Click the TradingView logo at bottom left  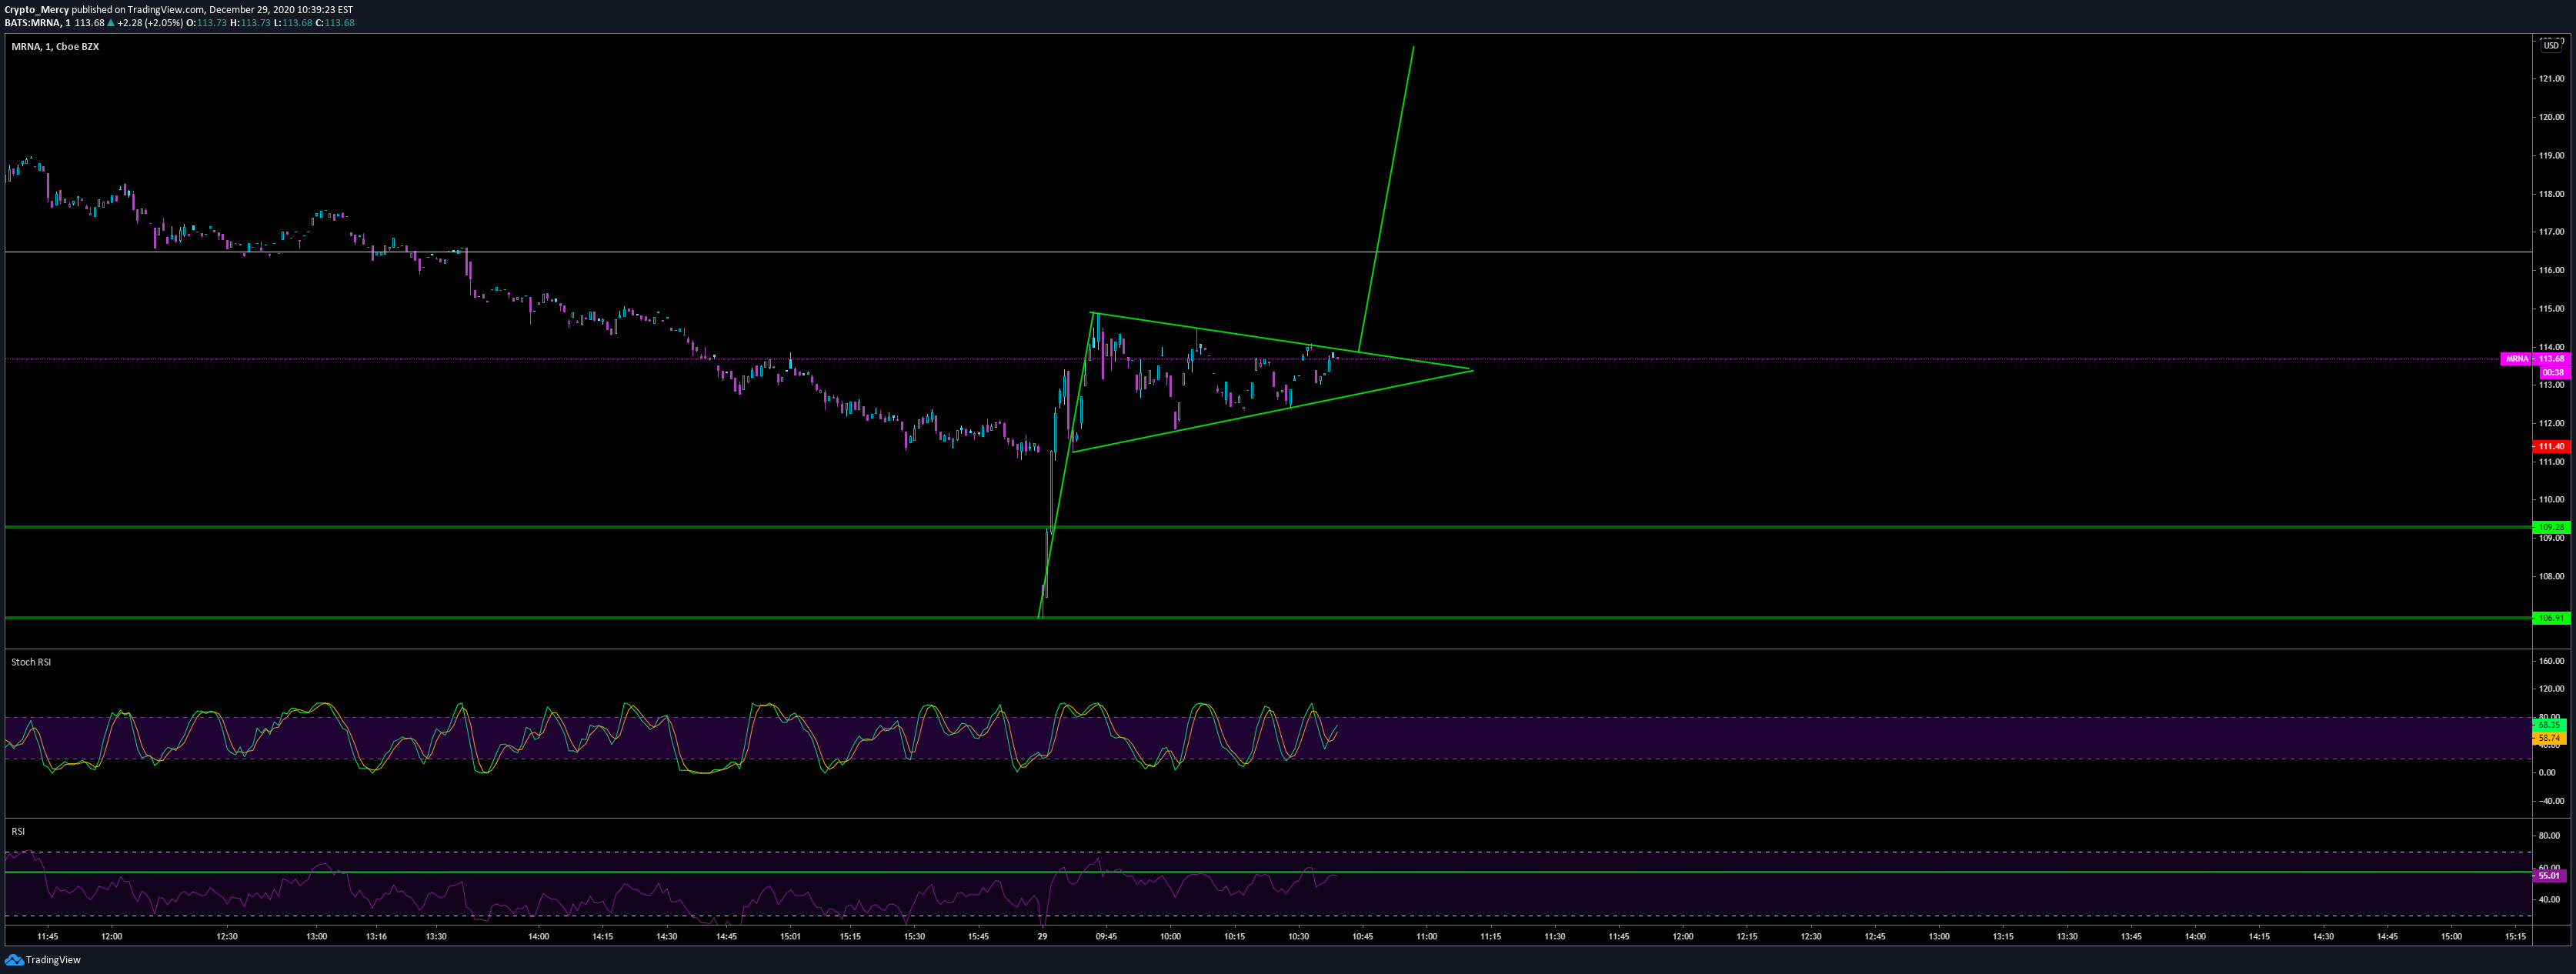43,960
